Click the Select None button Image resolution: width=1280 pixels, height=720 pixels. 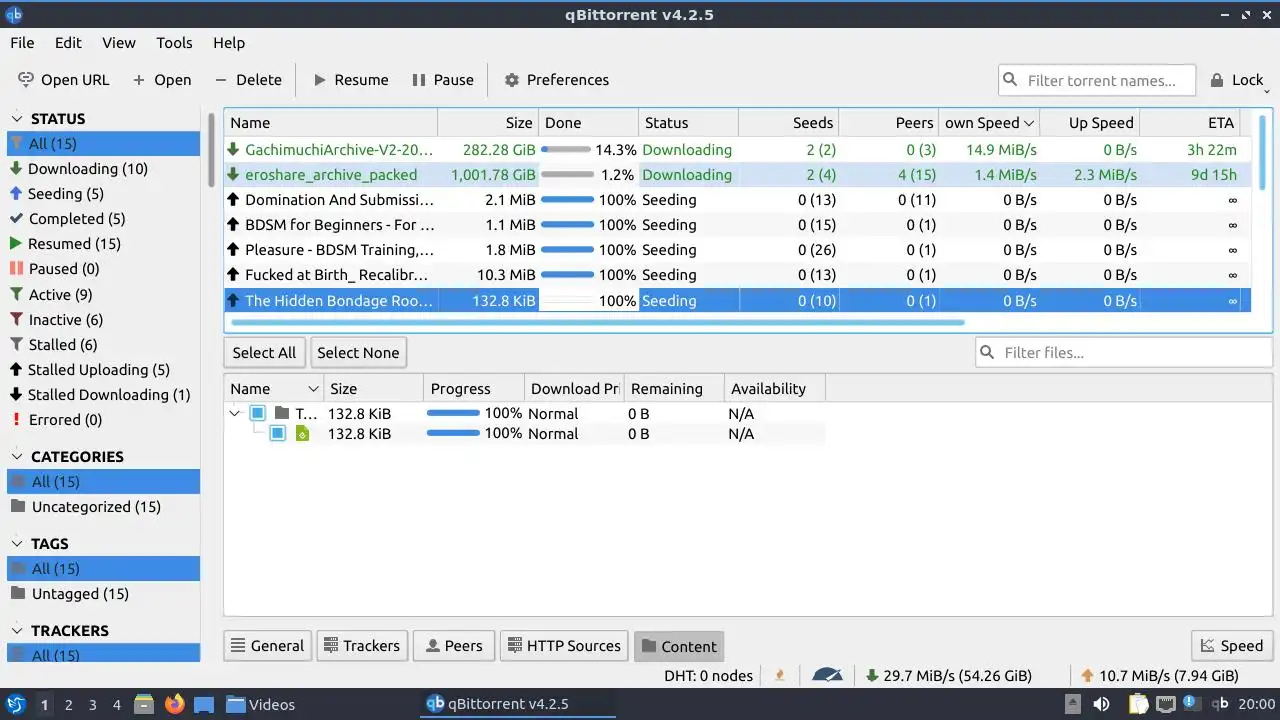(x=358, y=352)
